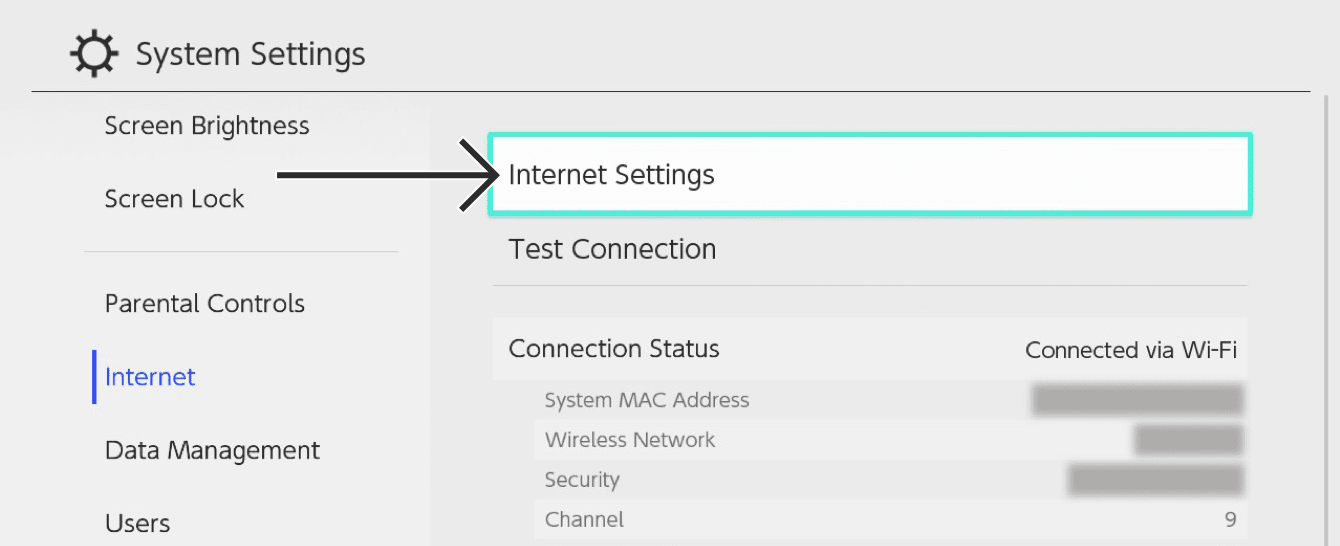The image size is (1340, 546).
Task: Select the Security label
Action: click(582, 480)
